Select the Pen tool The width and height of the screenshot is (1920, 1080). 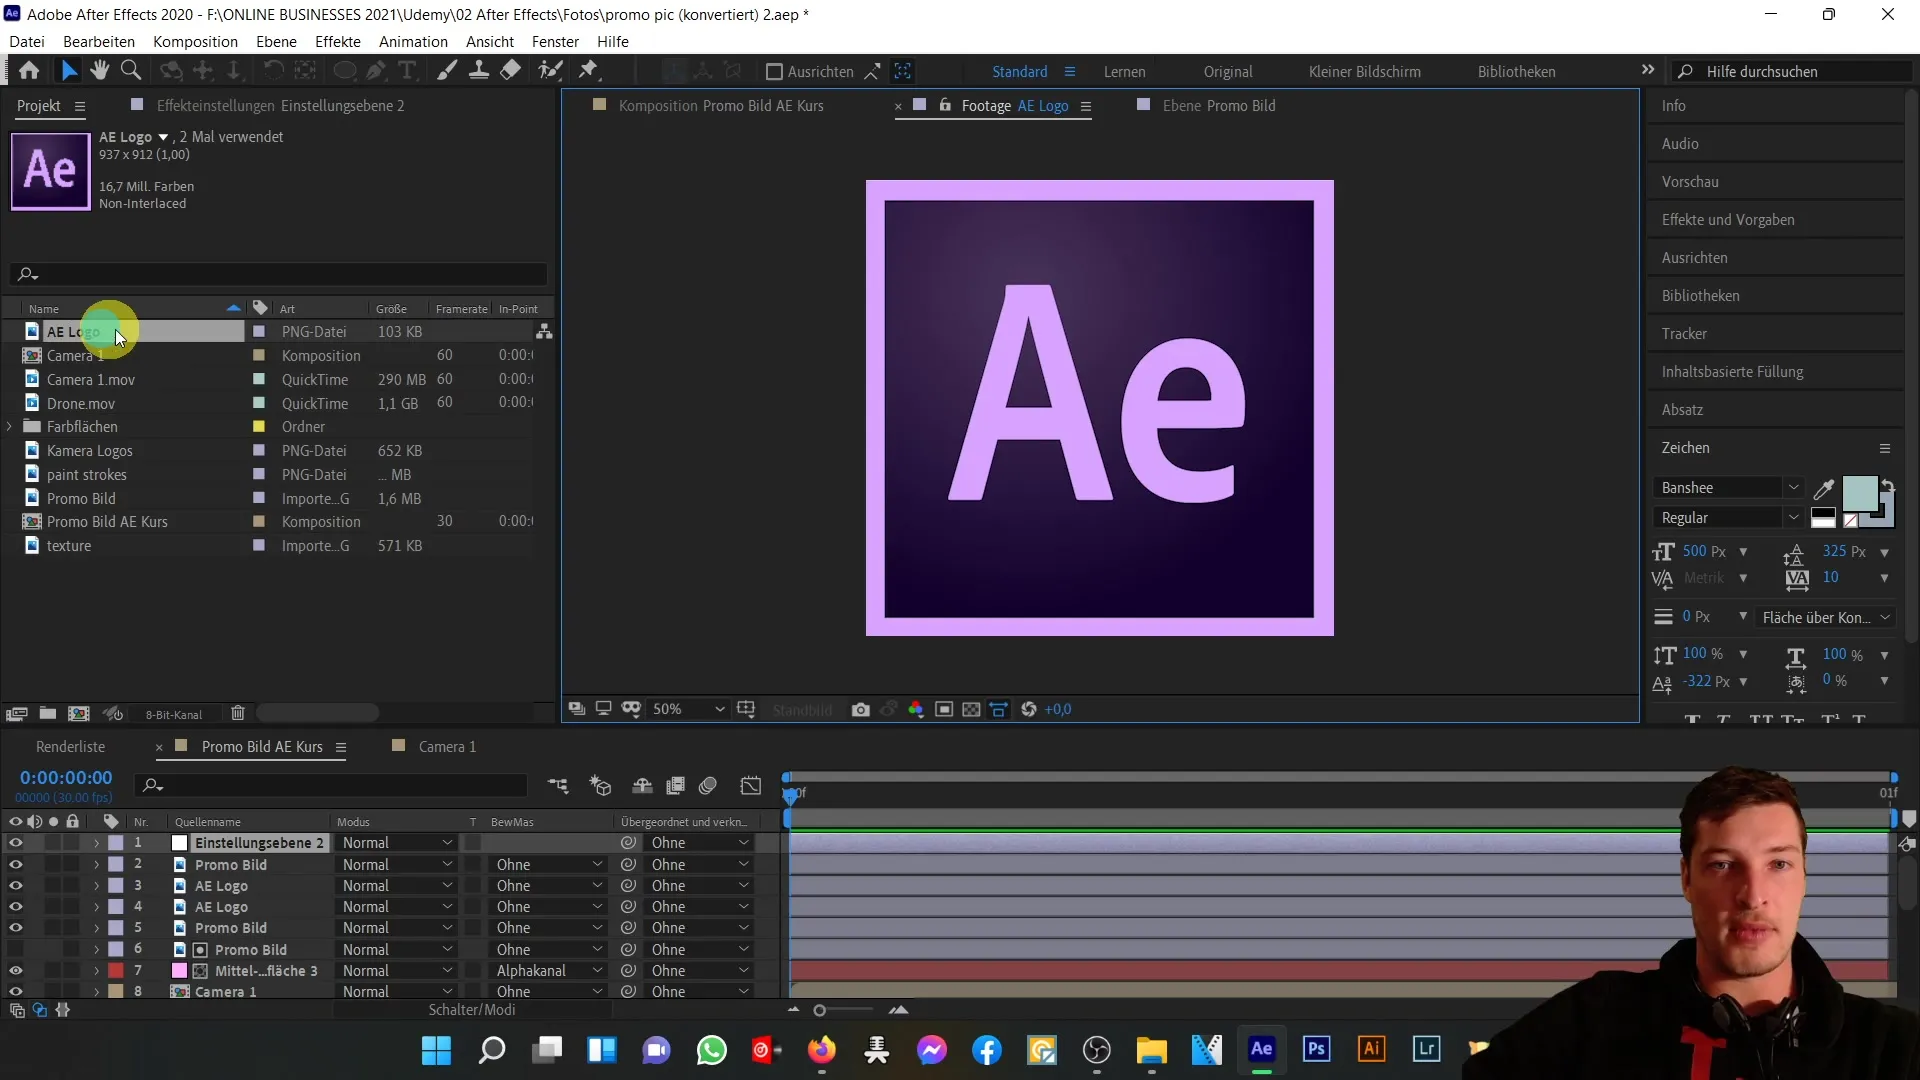point(376,71)
